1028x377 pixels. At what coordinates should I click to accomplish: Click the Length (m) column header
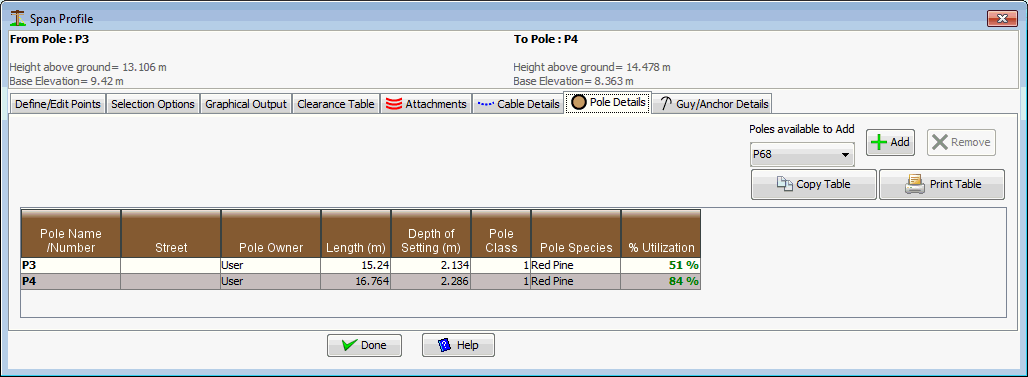tap(356, 233)
